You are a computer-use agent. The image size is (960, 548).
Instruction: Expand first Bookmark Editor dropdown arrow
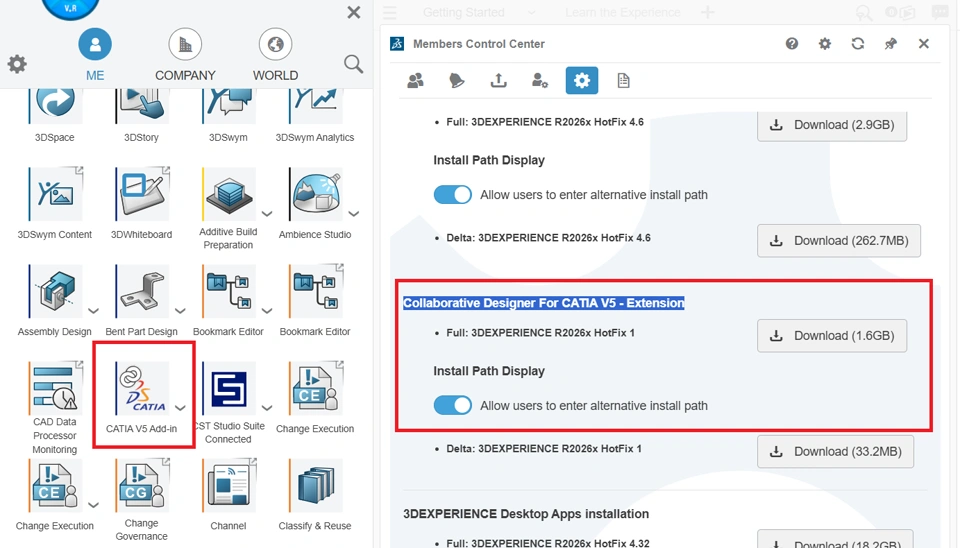pos(267,310)
